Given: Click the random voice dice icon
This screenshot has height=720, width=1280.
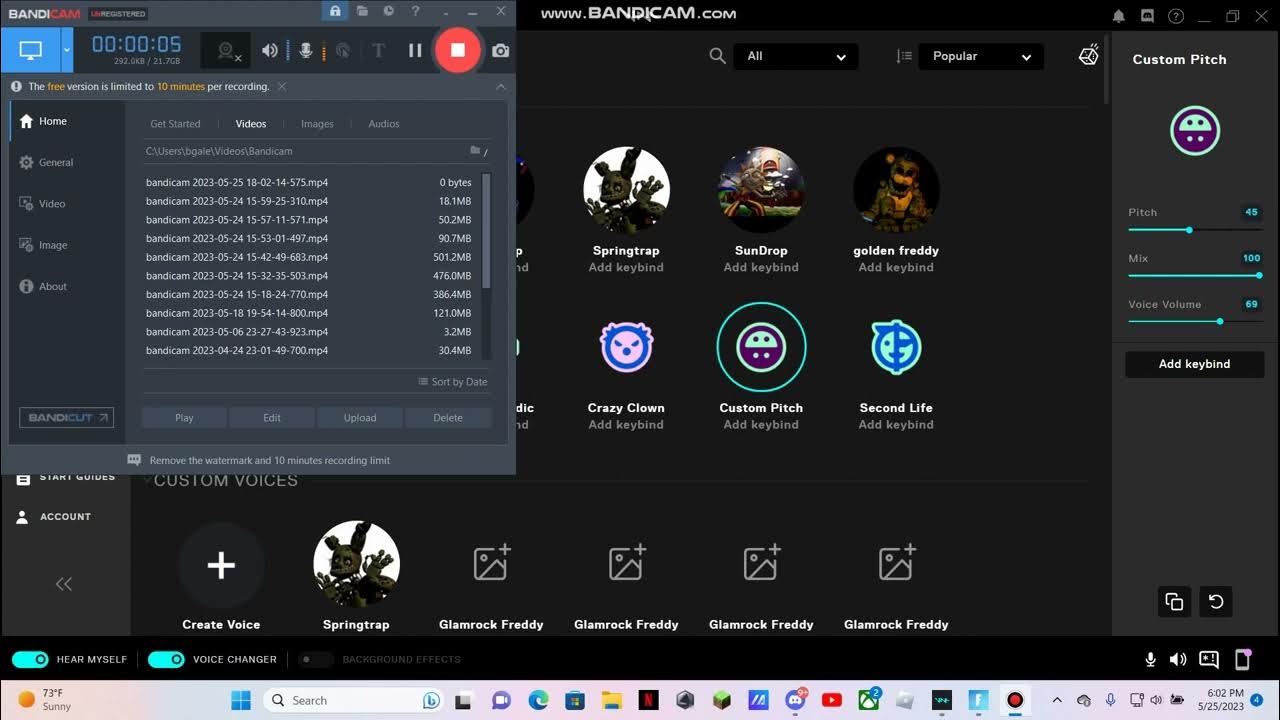Looking at the screenshot, I should pos(1089,56).
